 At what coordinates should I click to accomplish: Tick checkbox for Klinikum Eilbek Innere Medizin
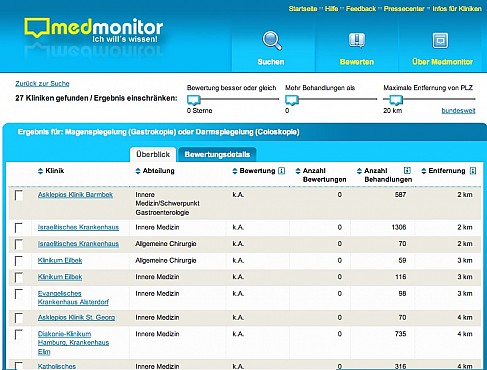[x=19, y=277]
